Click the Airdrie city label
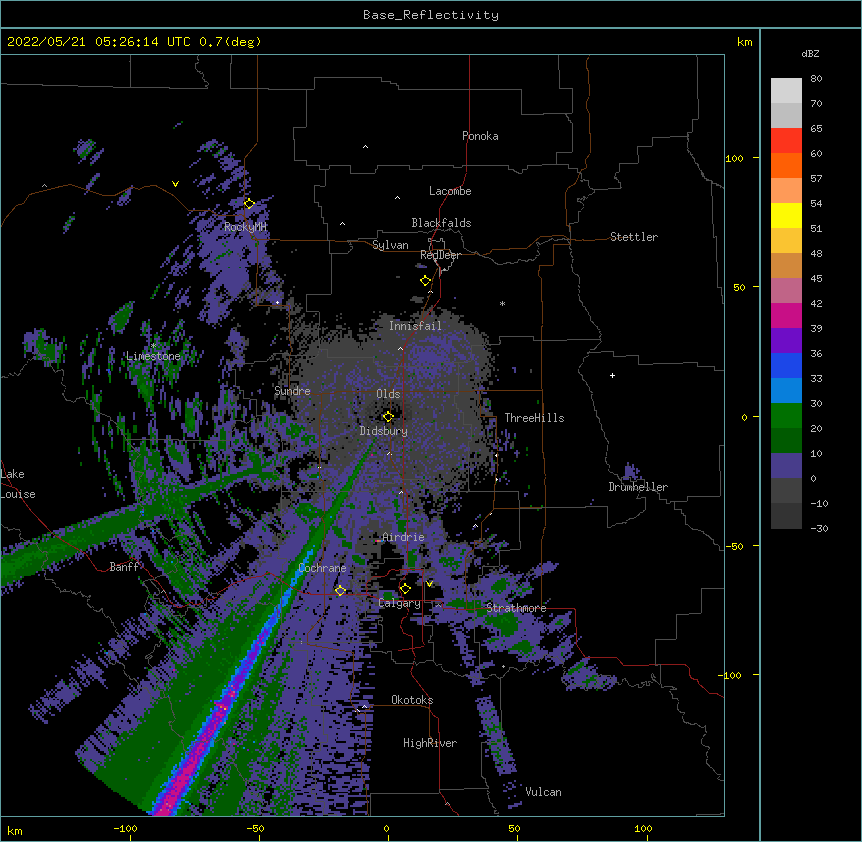862x842 pixels. 404,537
